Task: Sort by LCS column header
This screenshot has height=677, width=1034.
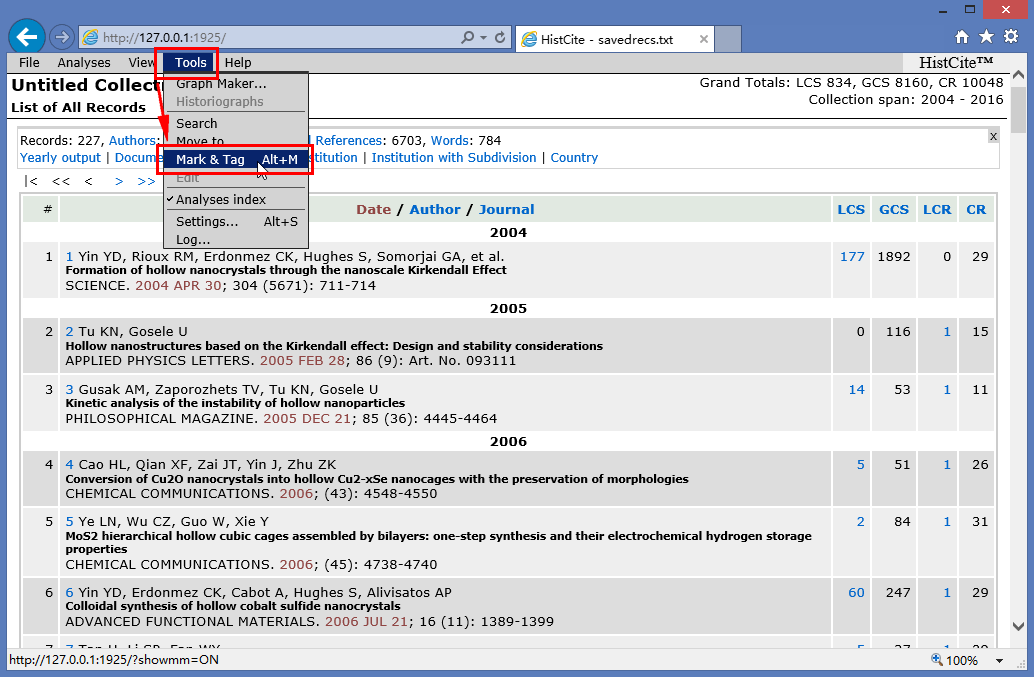Action: coord(851,209)
